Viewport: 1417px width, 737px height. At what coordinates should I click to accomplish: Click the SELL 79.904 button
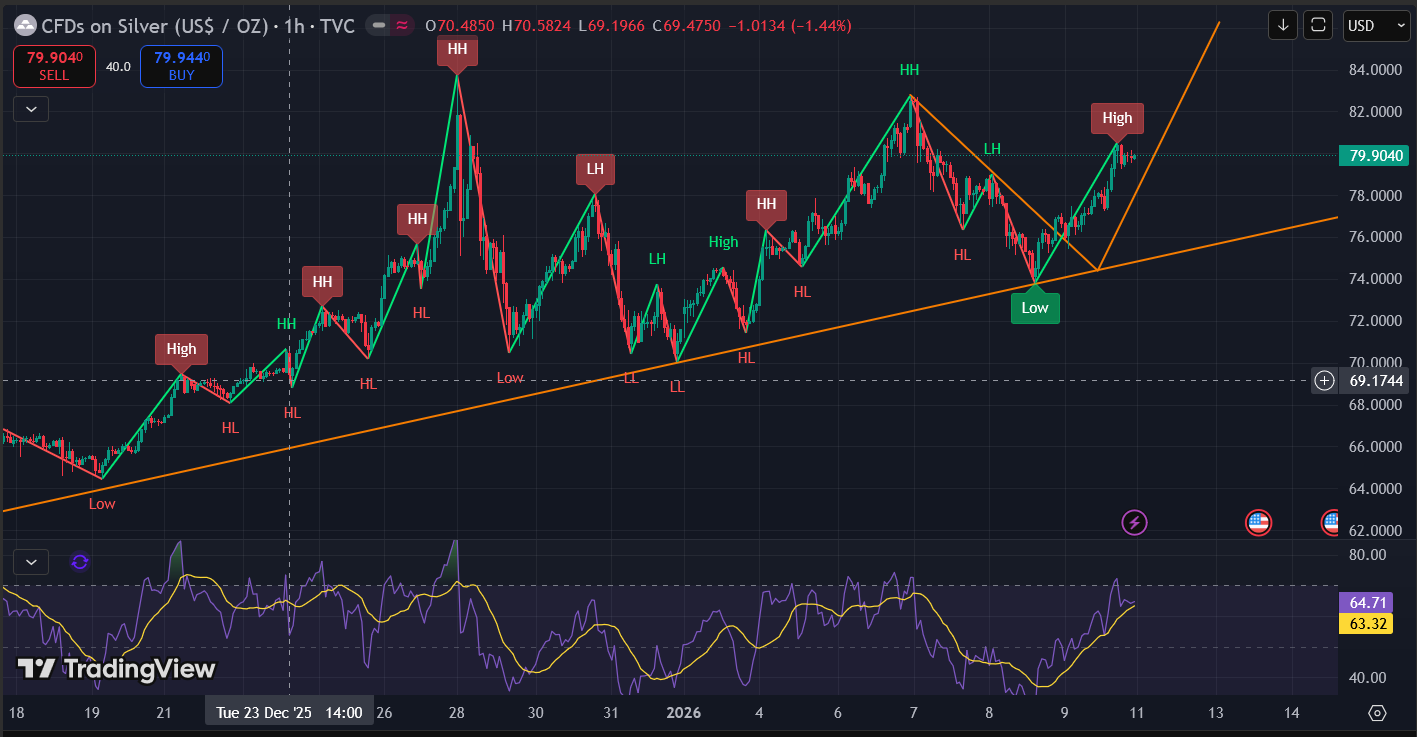click(x=54, y=66)
